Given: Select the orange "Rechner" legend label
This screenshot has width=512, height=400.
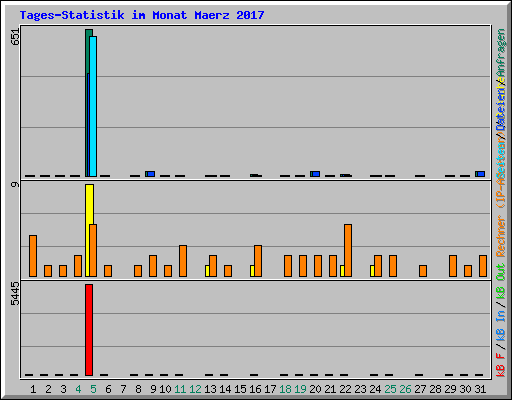Looking at the screenshot, I should 501,236.
